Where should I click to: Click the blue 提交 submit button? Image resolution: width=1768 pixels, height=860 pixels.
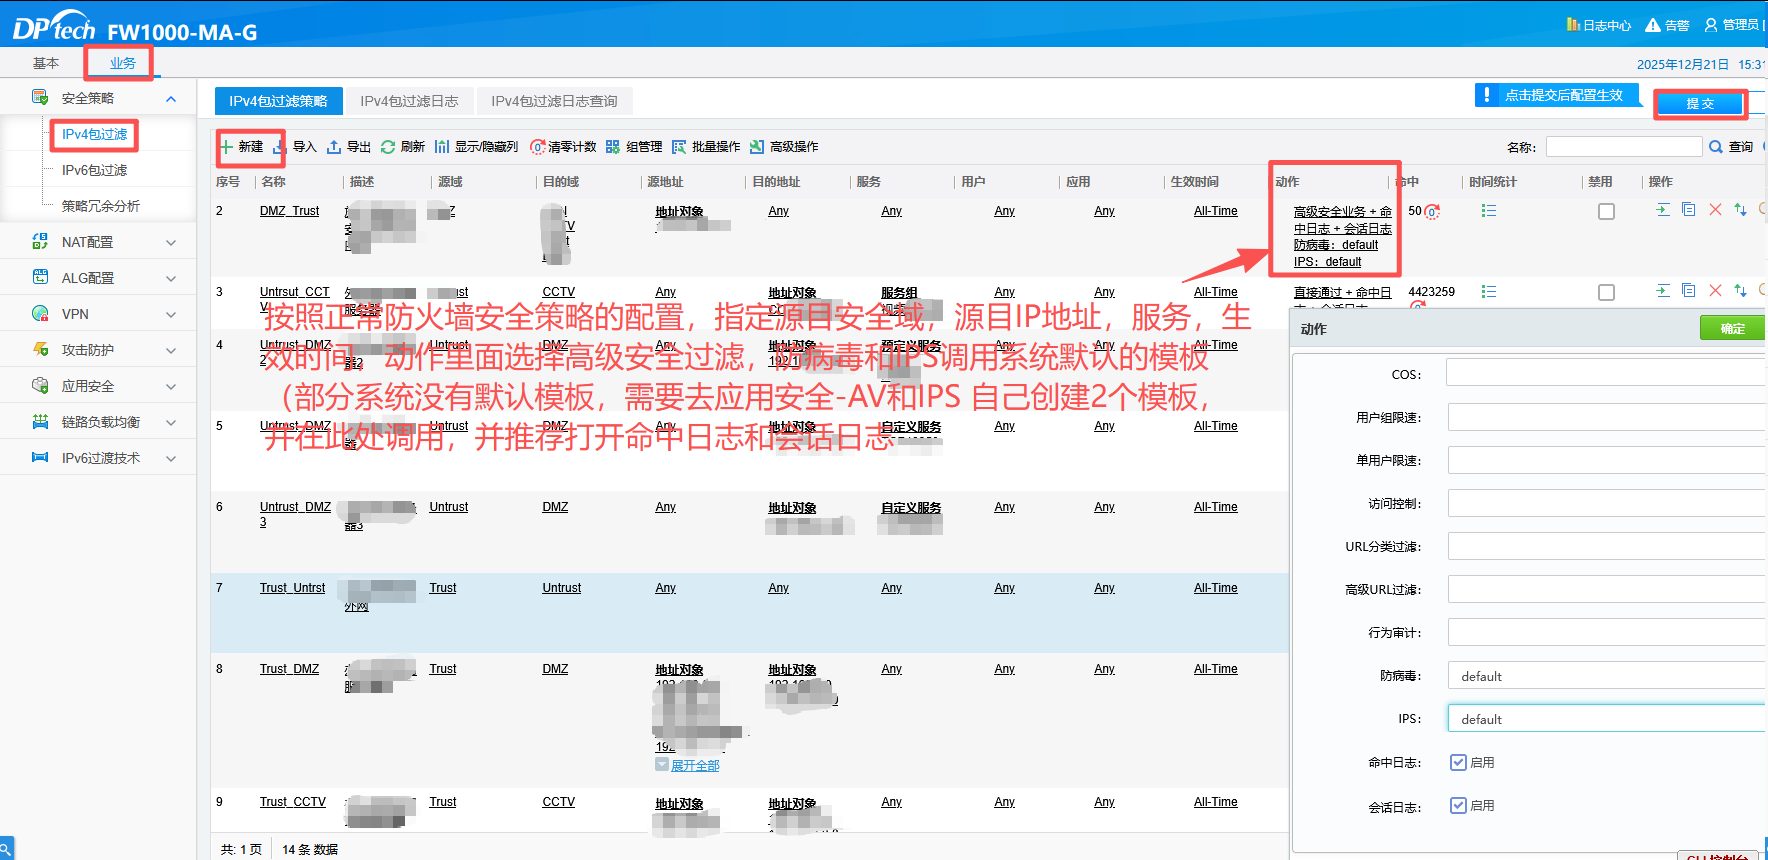pyautogui.click(x=1700, y=103)
